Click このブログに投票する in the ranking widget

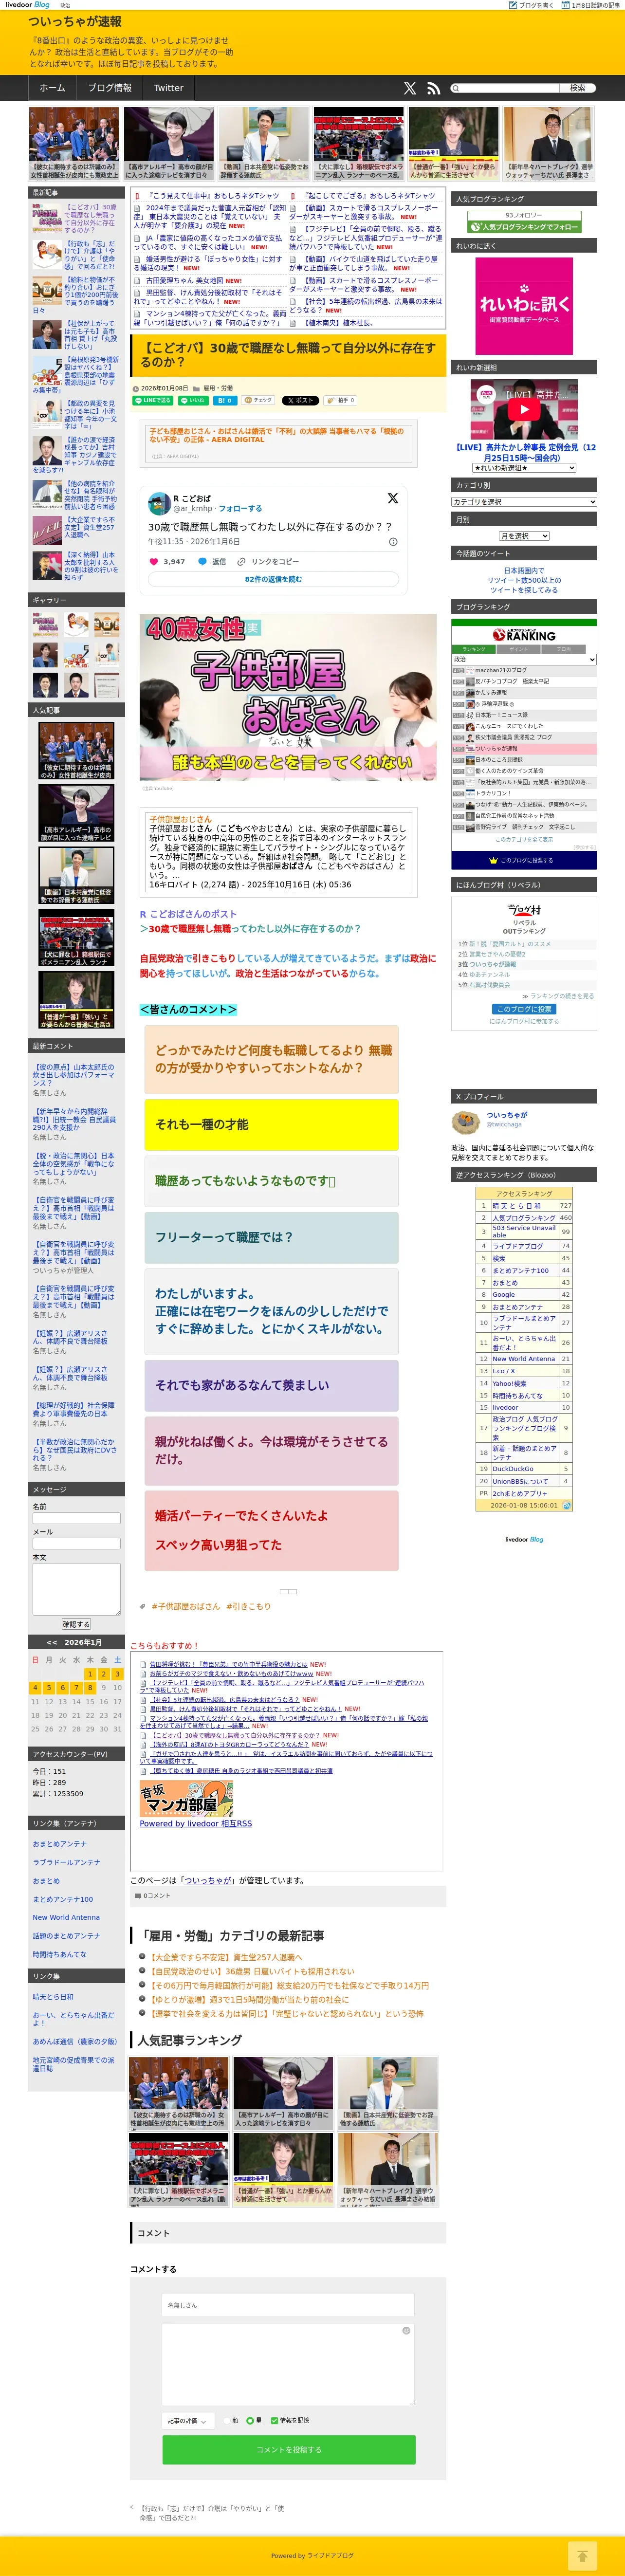point(524,860)
